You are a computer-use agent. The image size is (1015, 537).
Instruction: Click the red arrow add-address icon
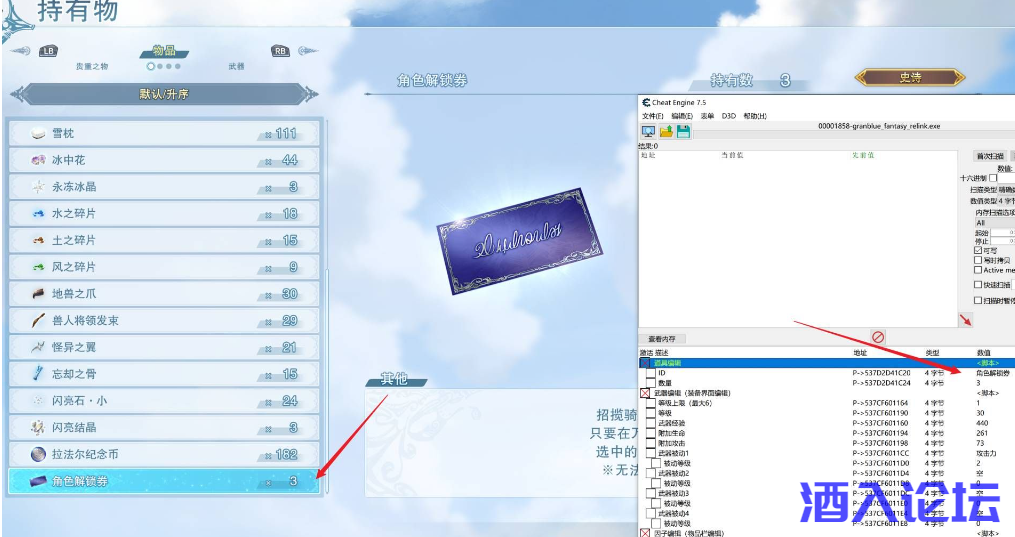[x=964, y=320]
